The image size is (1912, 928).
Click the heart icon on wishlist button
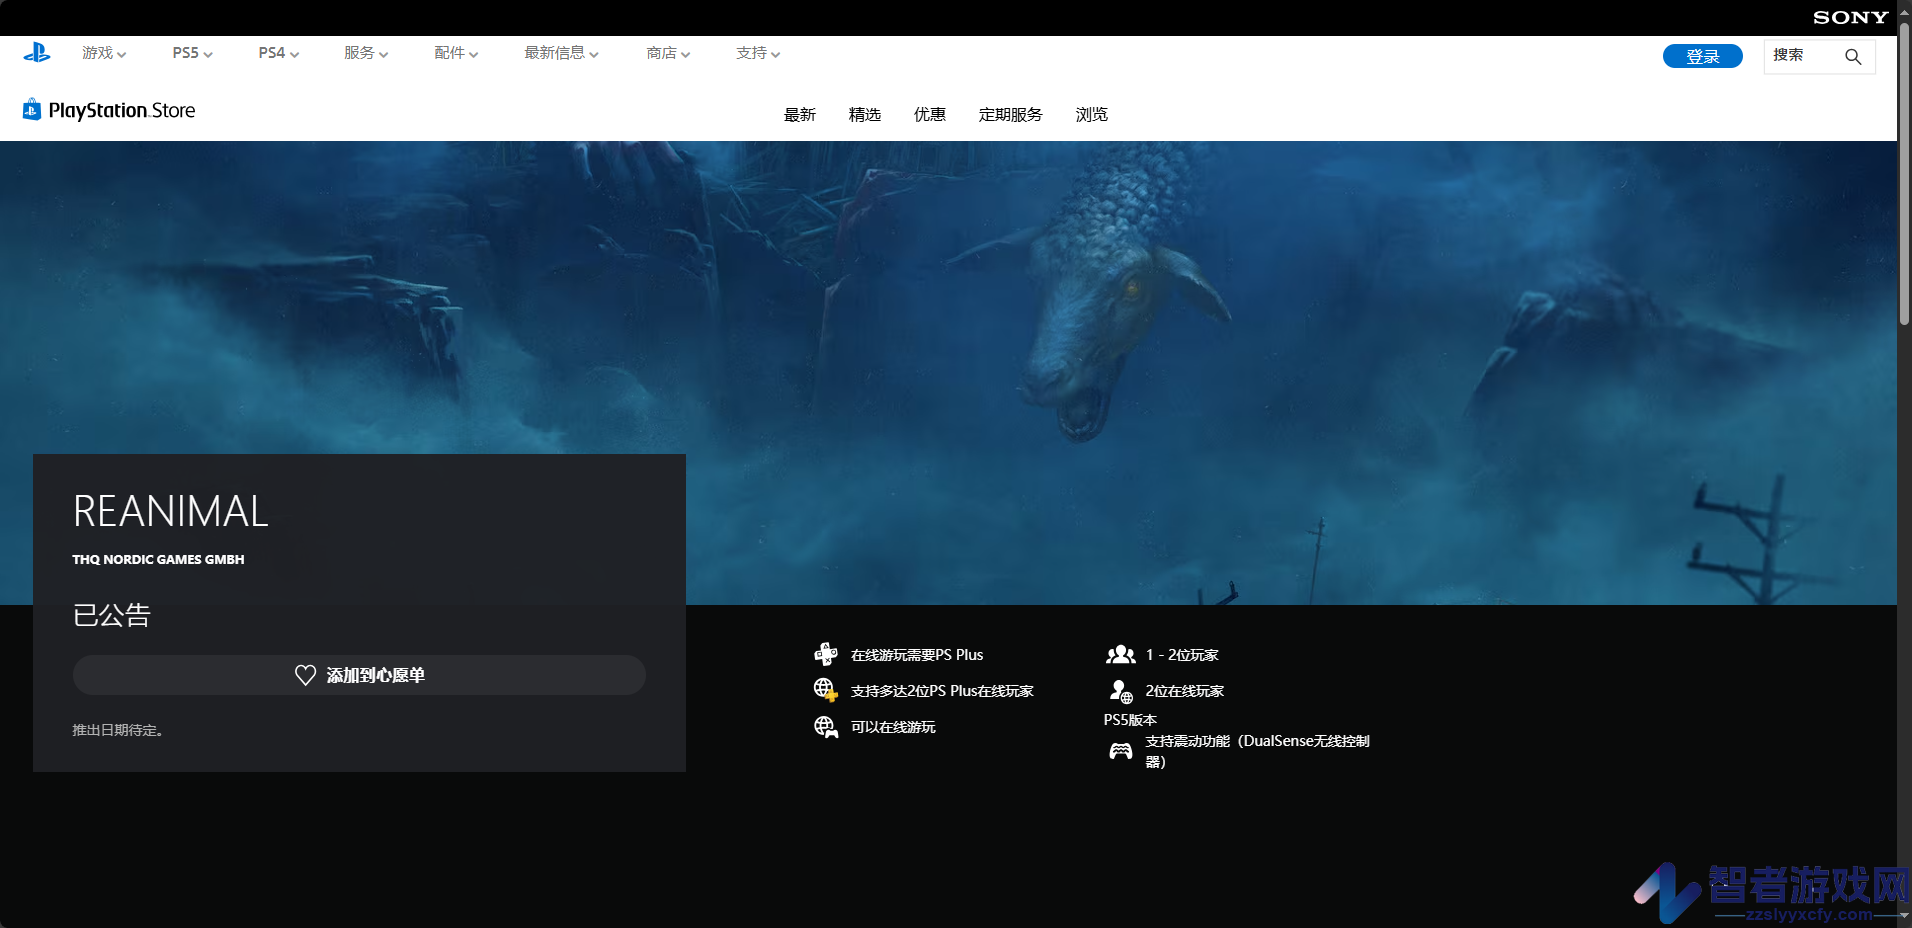(x=305, y=675)
